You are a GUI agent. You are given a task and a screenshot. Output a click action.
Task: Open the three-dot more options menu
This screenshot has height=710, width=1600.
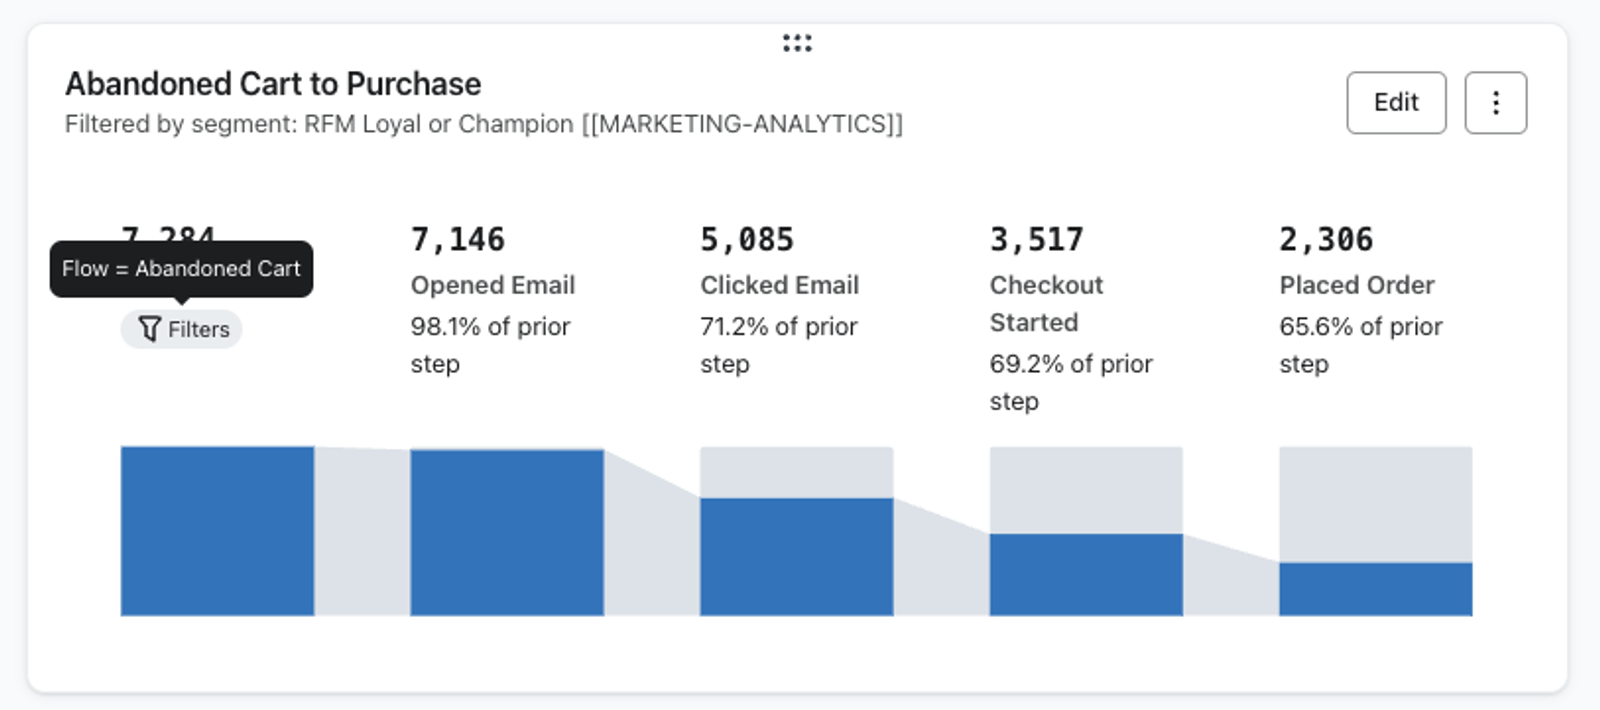coord(1495,103)
